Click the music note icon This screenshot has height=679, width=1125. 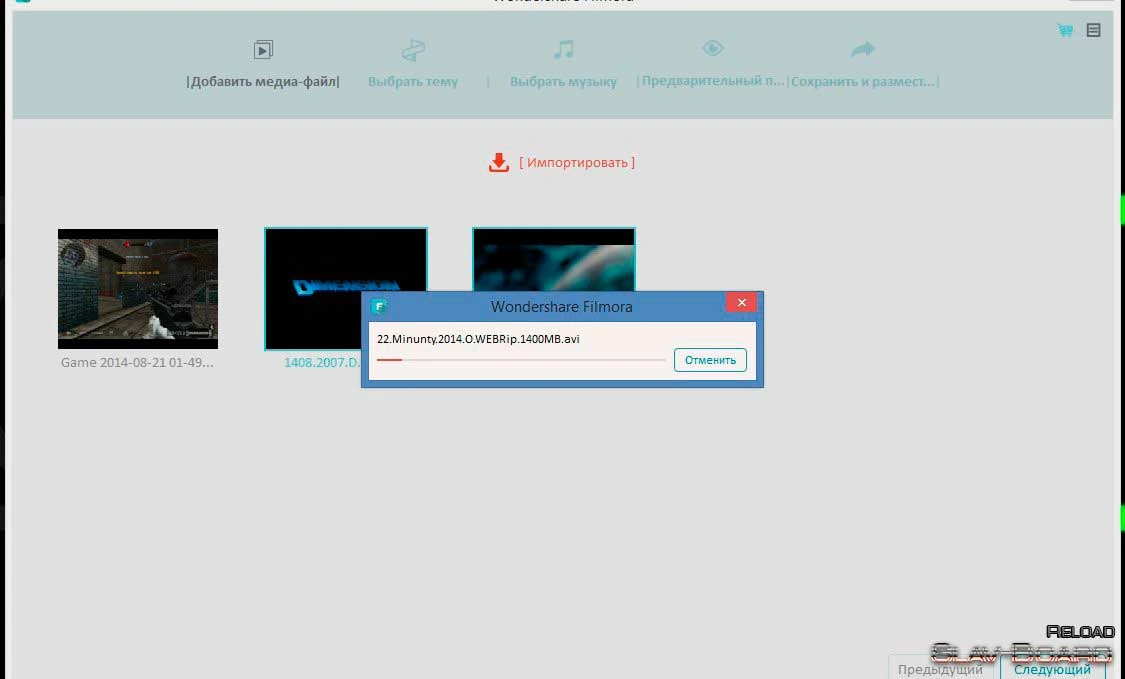click(x=564, y=49)
